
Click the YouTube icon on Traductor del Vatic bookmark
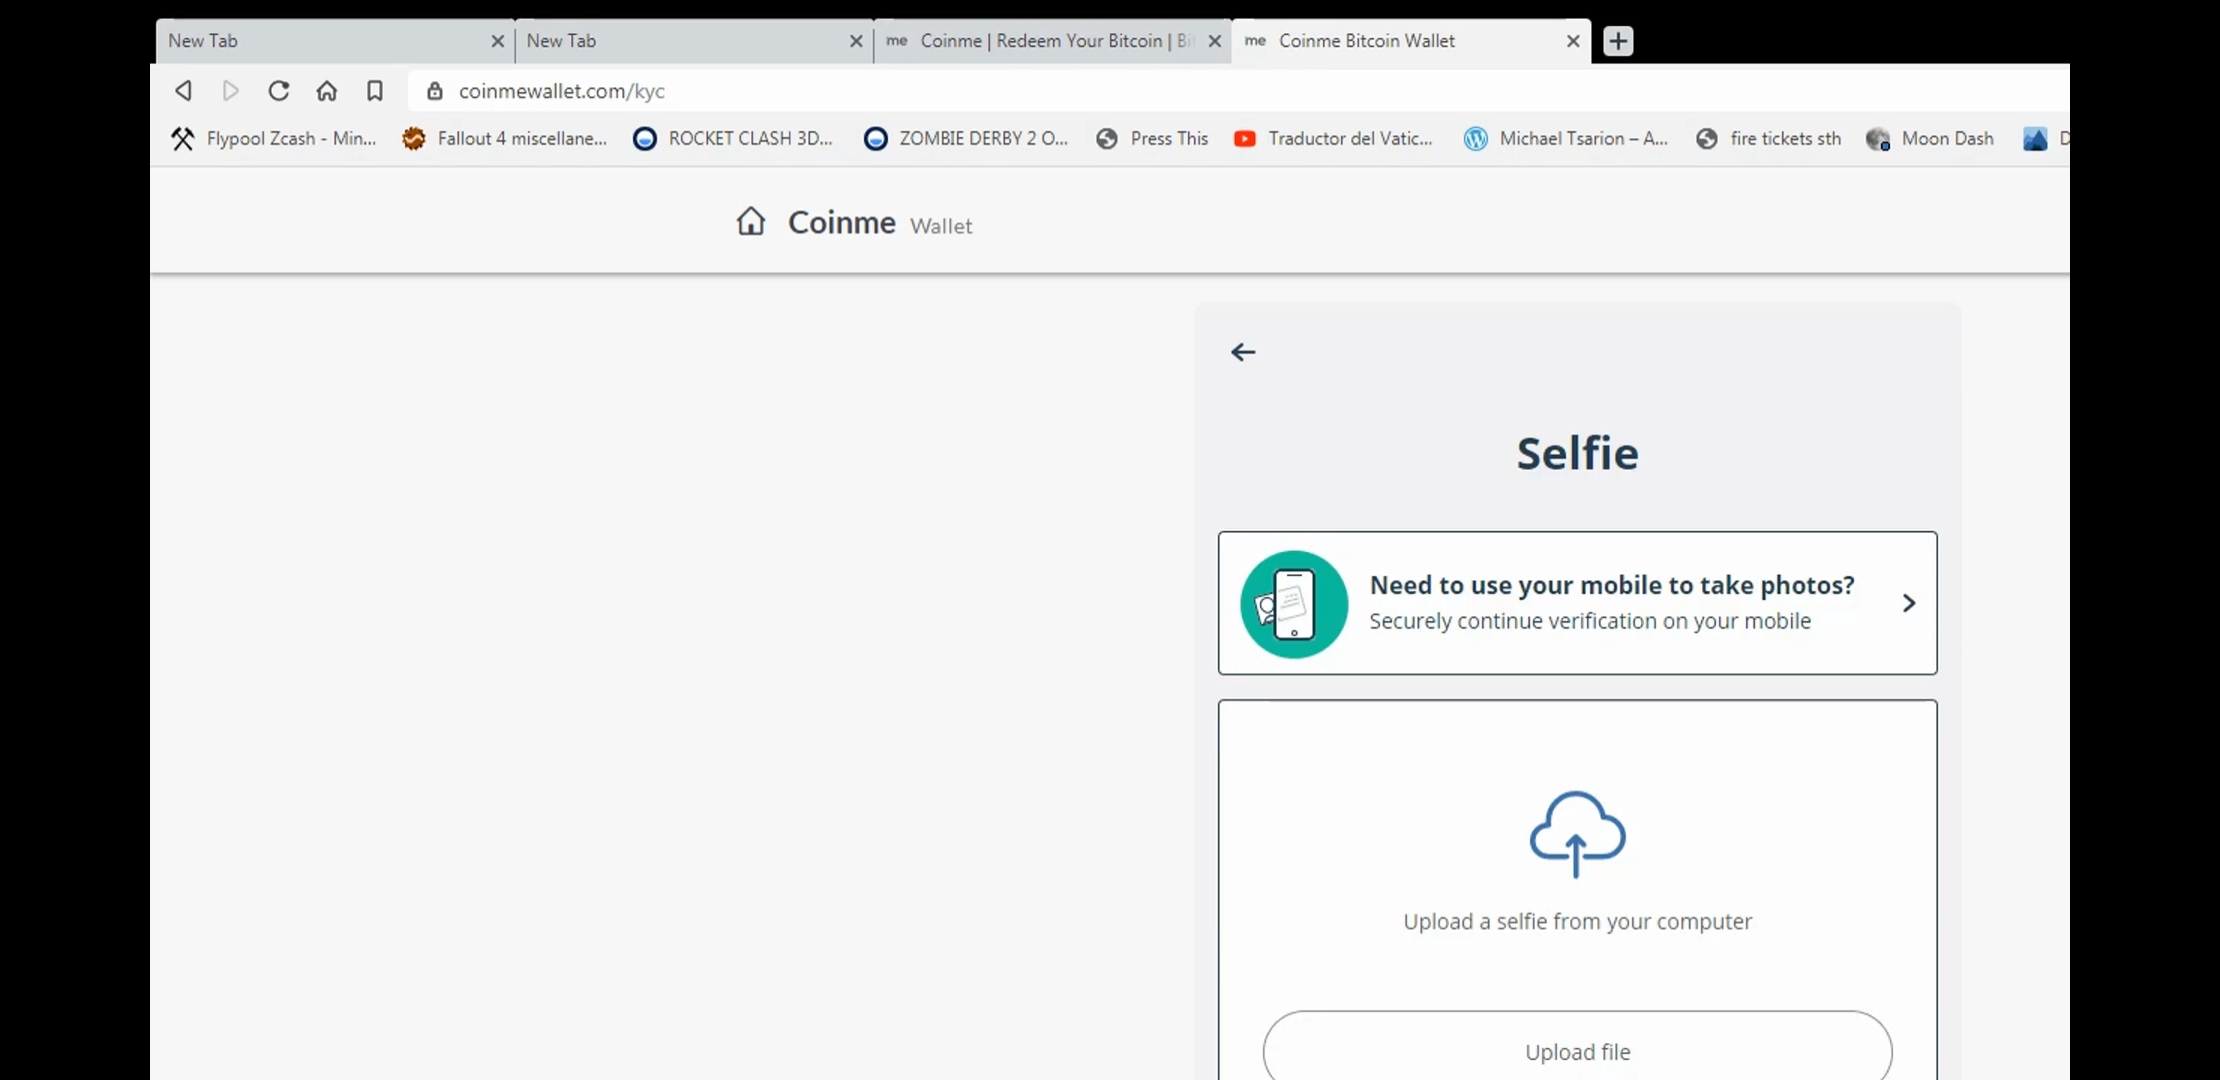pos(1244,139)
